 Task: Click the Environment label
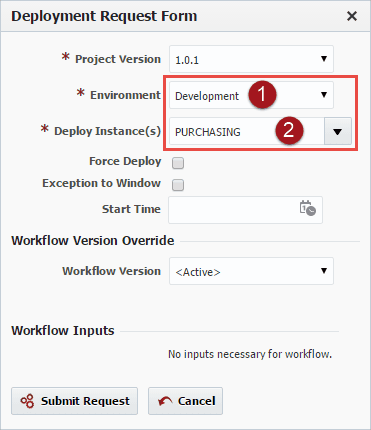click(x=125, y=95)
